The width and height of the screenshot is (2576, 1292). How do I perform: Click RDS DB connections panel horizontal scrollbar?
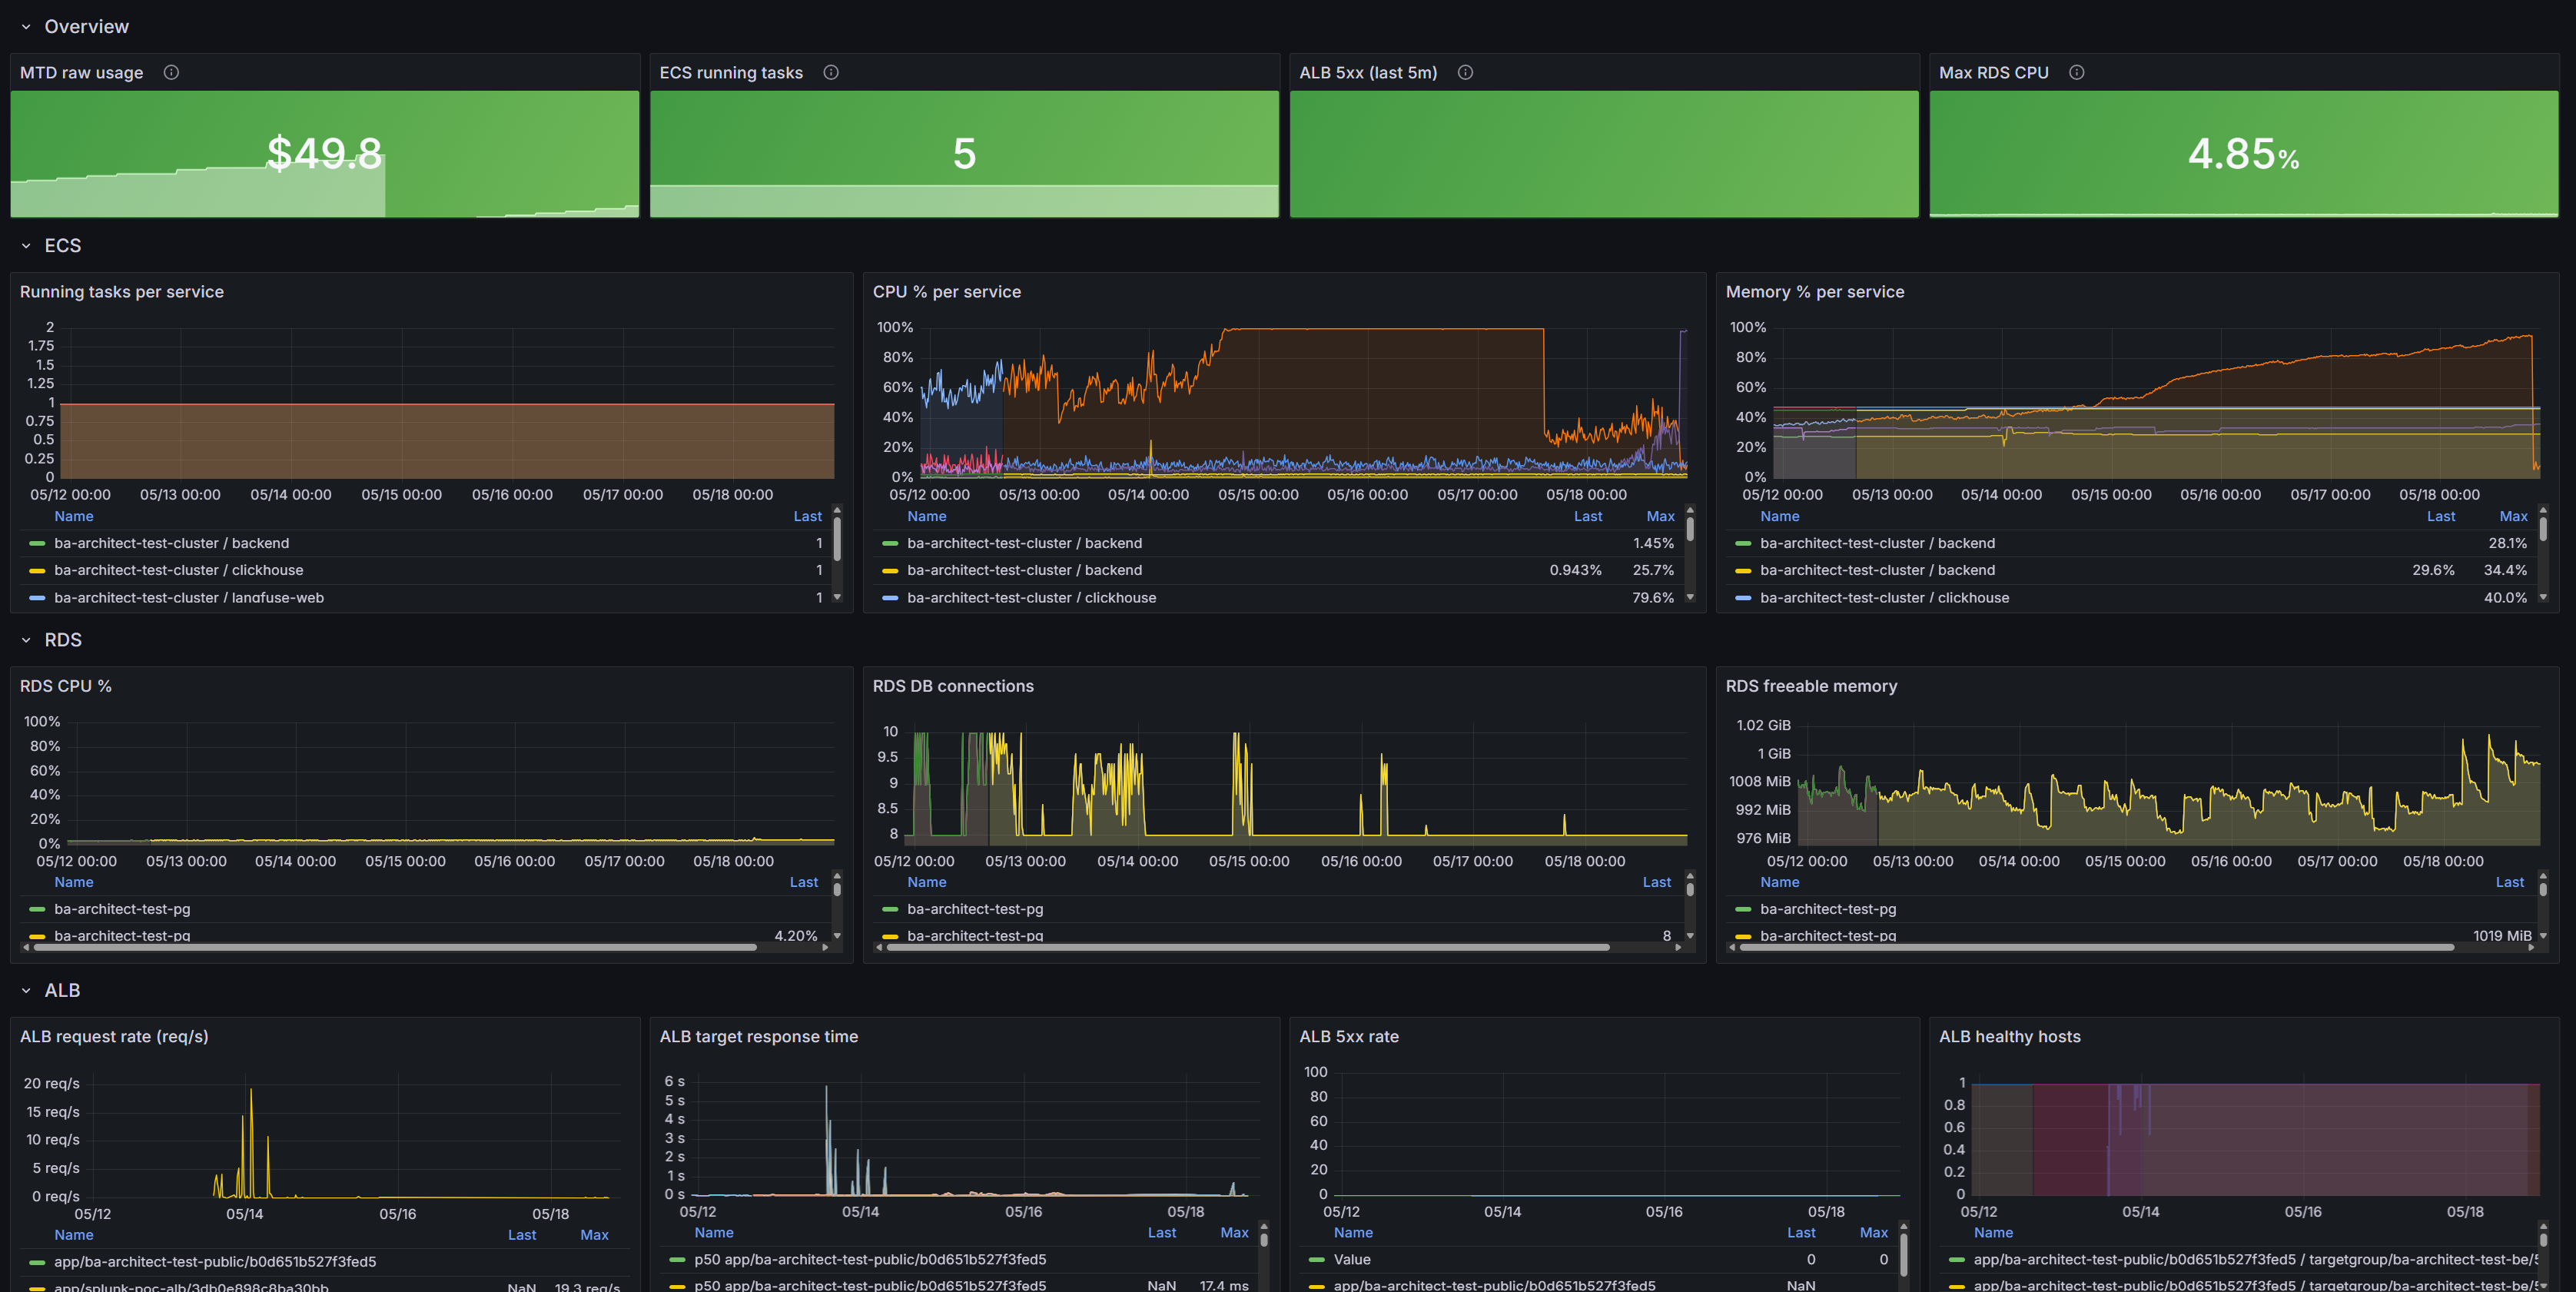[1248, 947]
